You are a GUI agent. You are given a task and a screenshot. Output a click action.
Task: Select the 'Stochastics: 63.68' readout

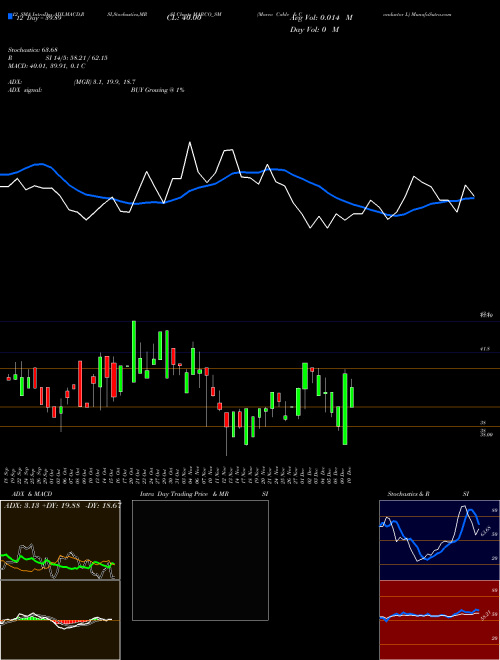coord(32,50)
